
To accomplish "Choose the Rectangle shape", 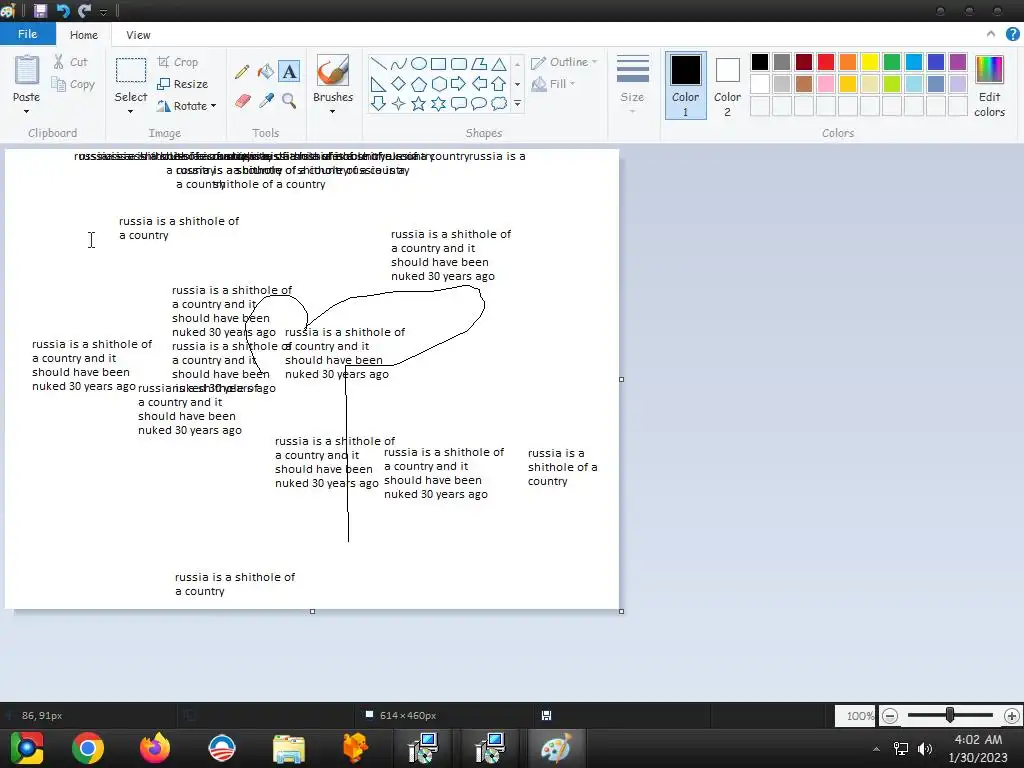I will (439, 63).
